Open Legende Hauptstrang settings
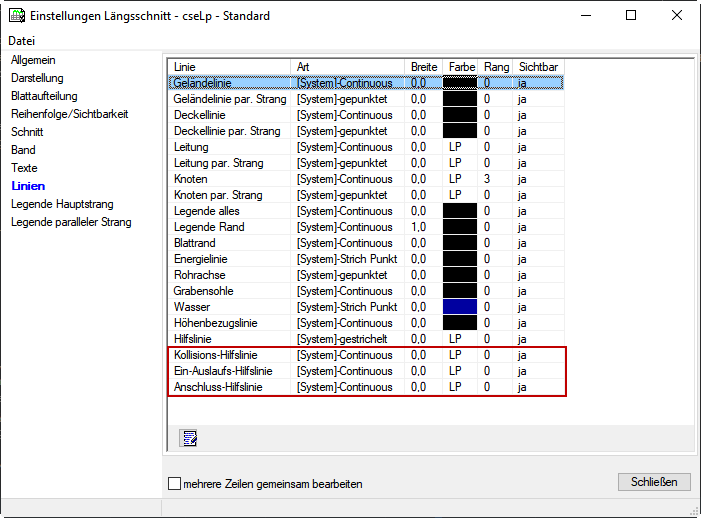Image resolution: width=701 pixels, height=518 pixels. tap(62, 204)
